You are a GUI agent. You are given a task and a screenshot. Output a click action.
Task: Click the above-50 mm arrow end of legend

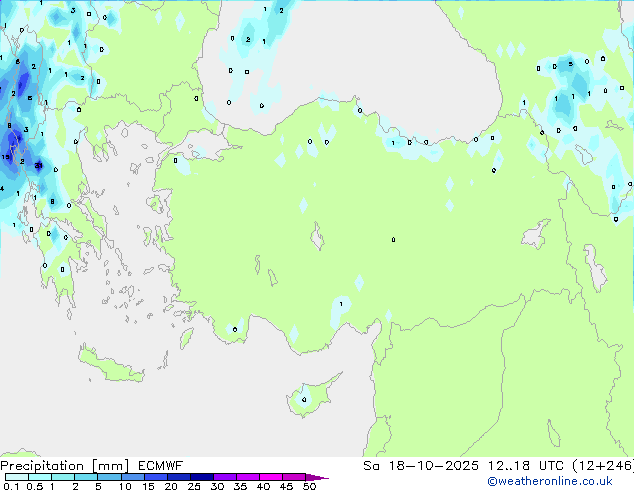(317, 477)
